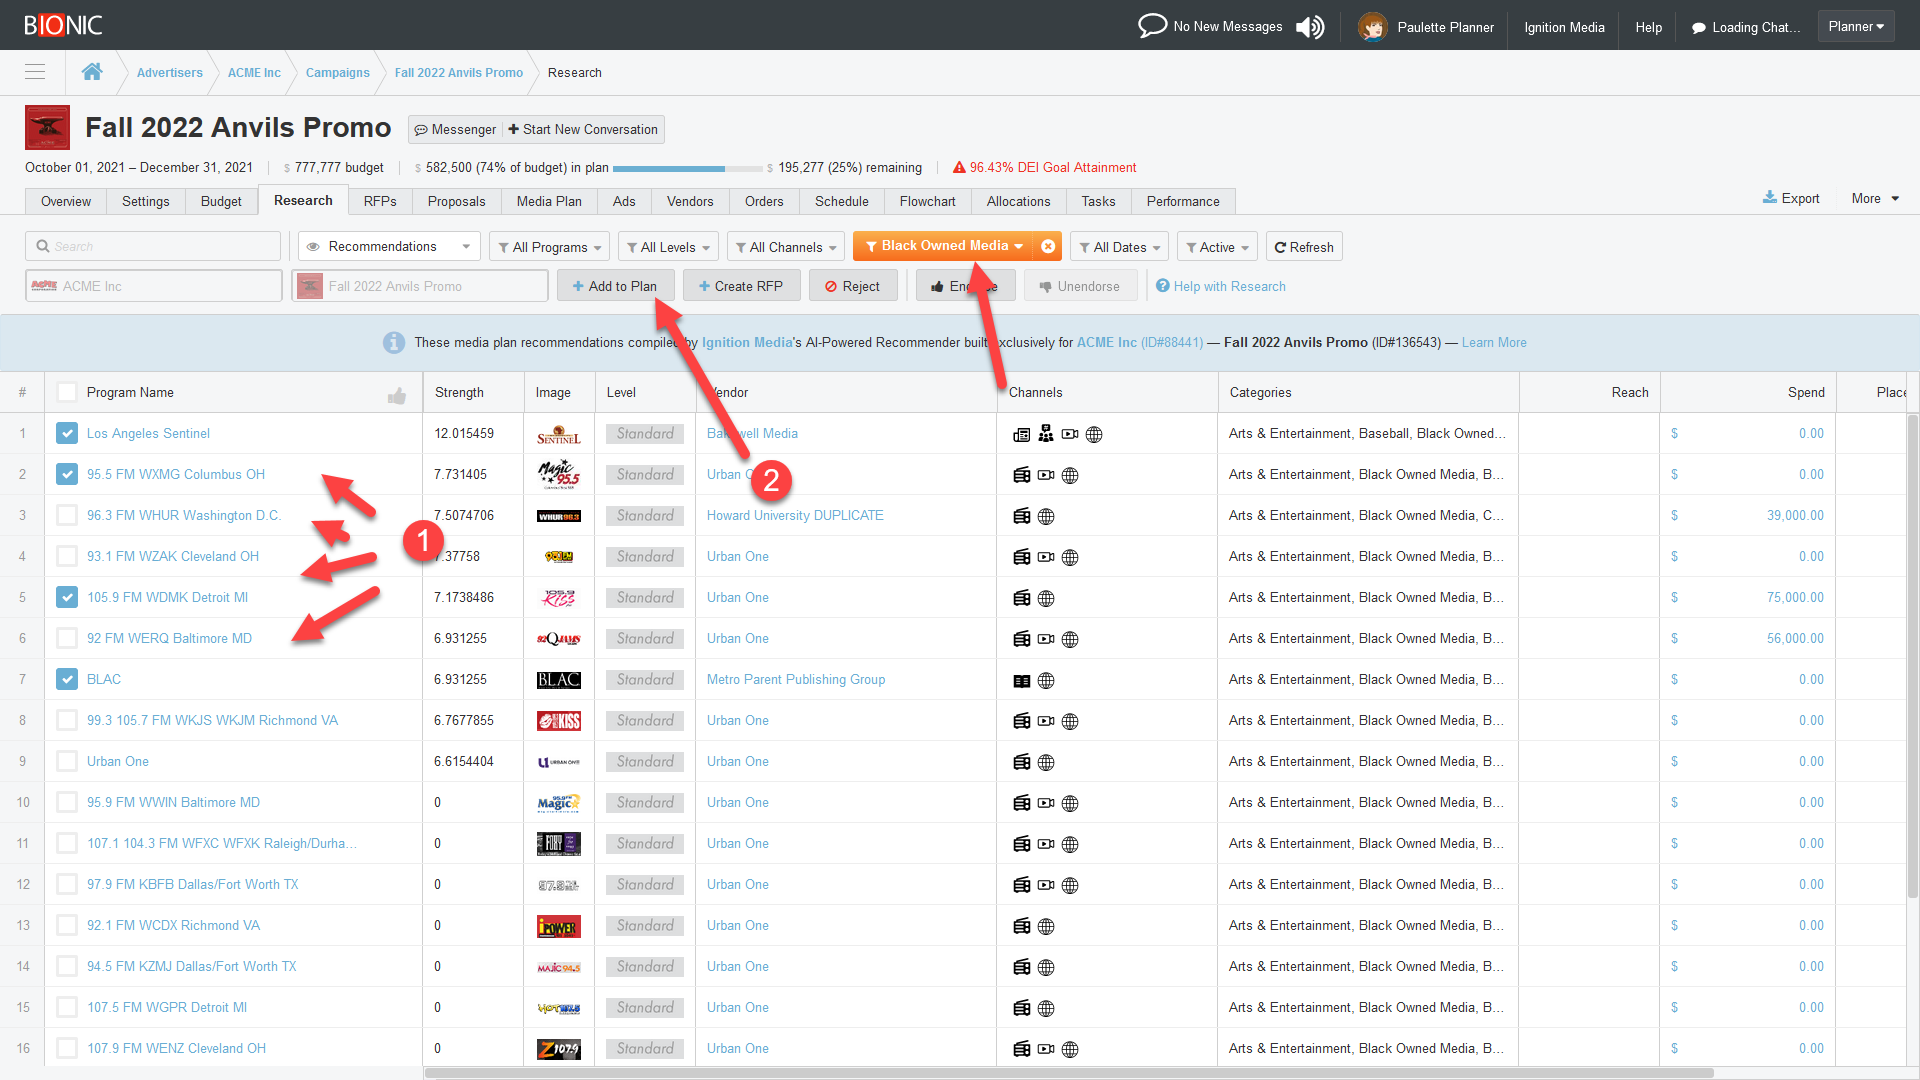Click the Refresh button
The height and width of the screenshot is (1080, 1920).
click(1304, 247)
